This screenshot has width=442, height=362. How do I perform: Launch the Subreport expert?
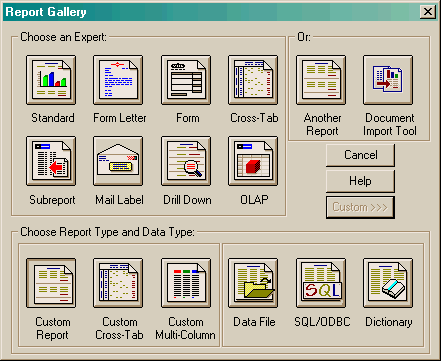[x=51, y=161]
